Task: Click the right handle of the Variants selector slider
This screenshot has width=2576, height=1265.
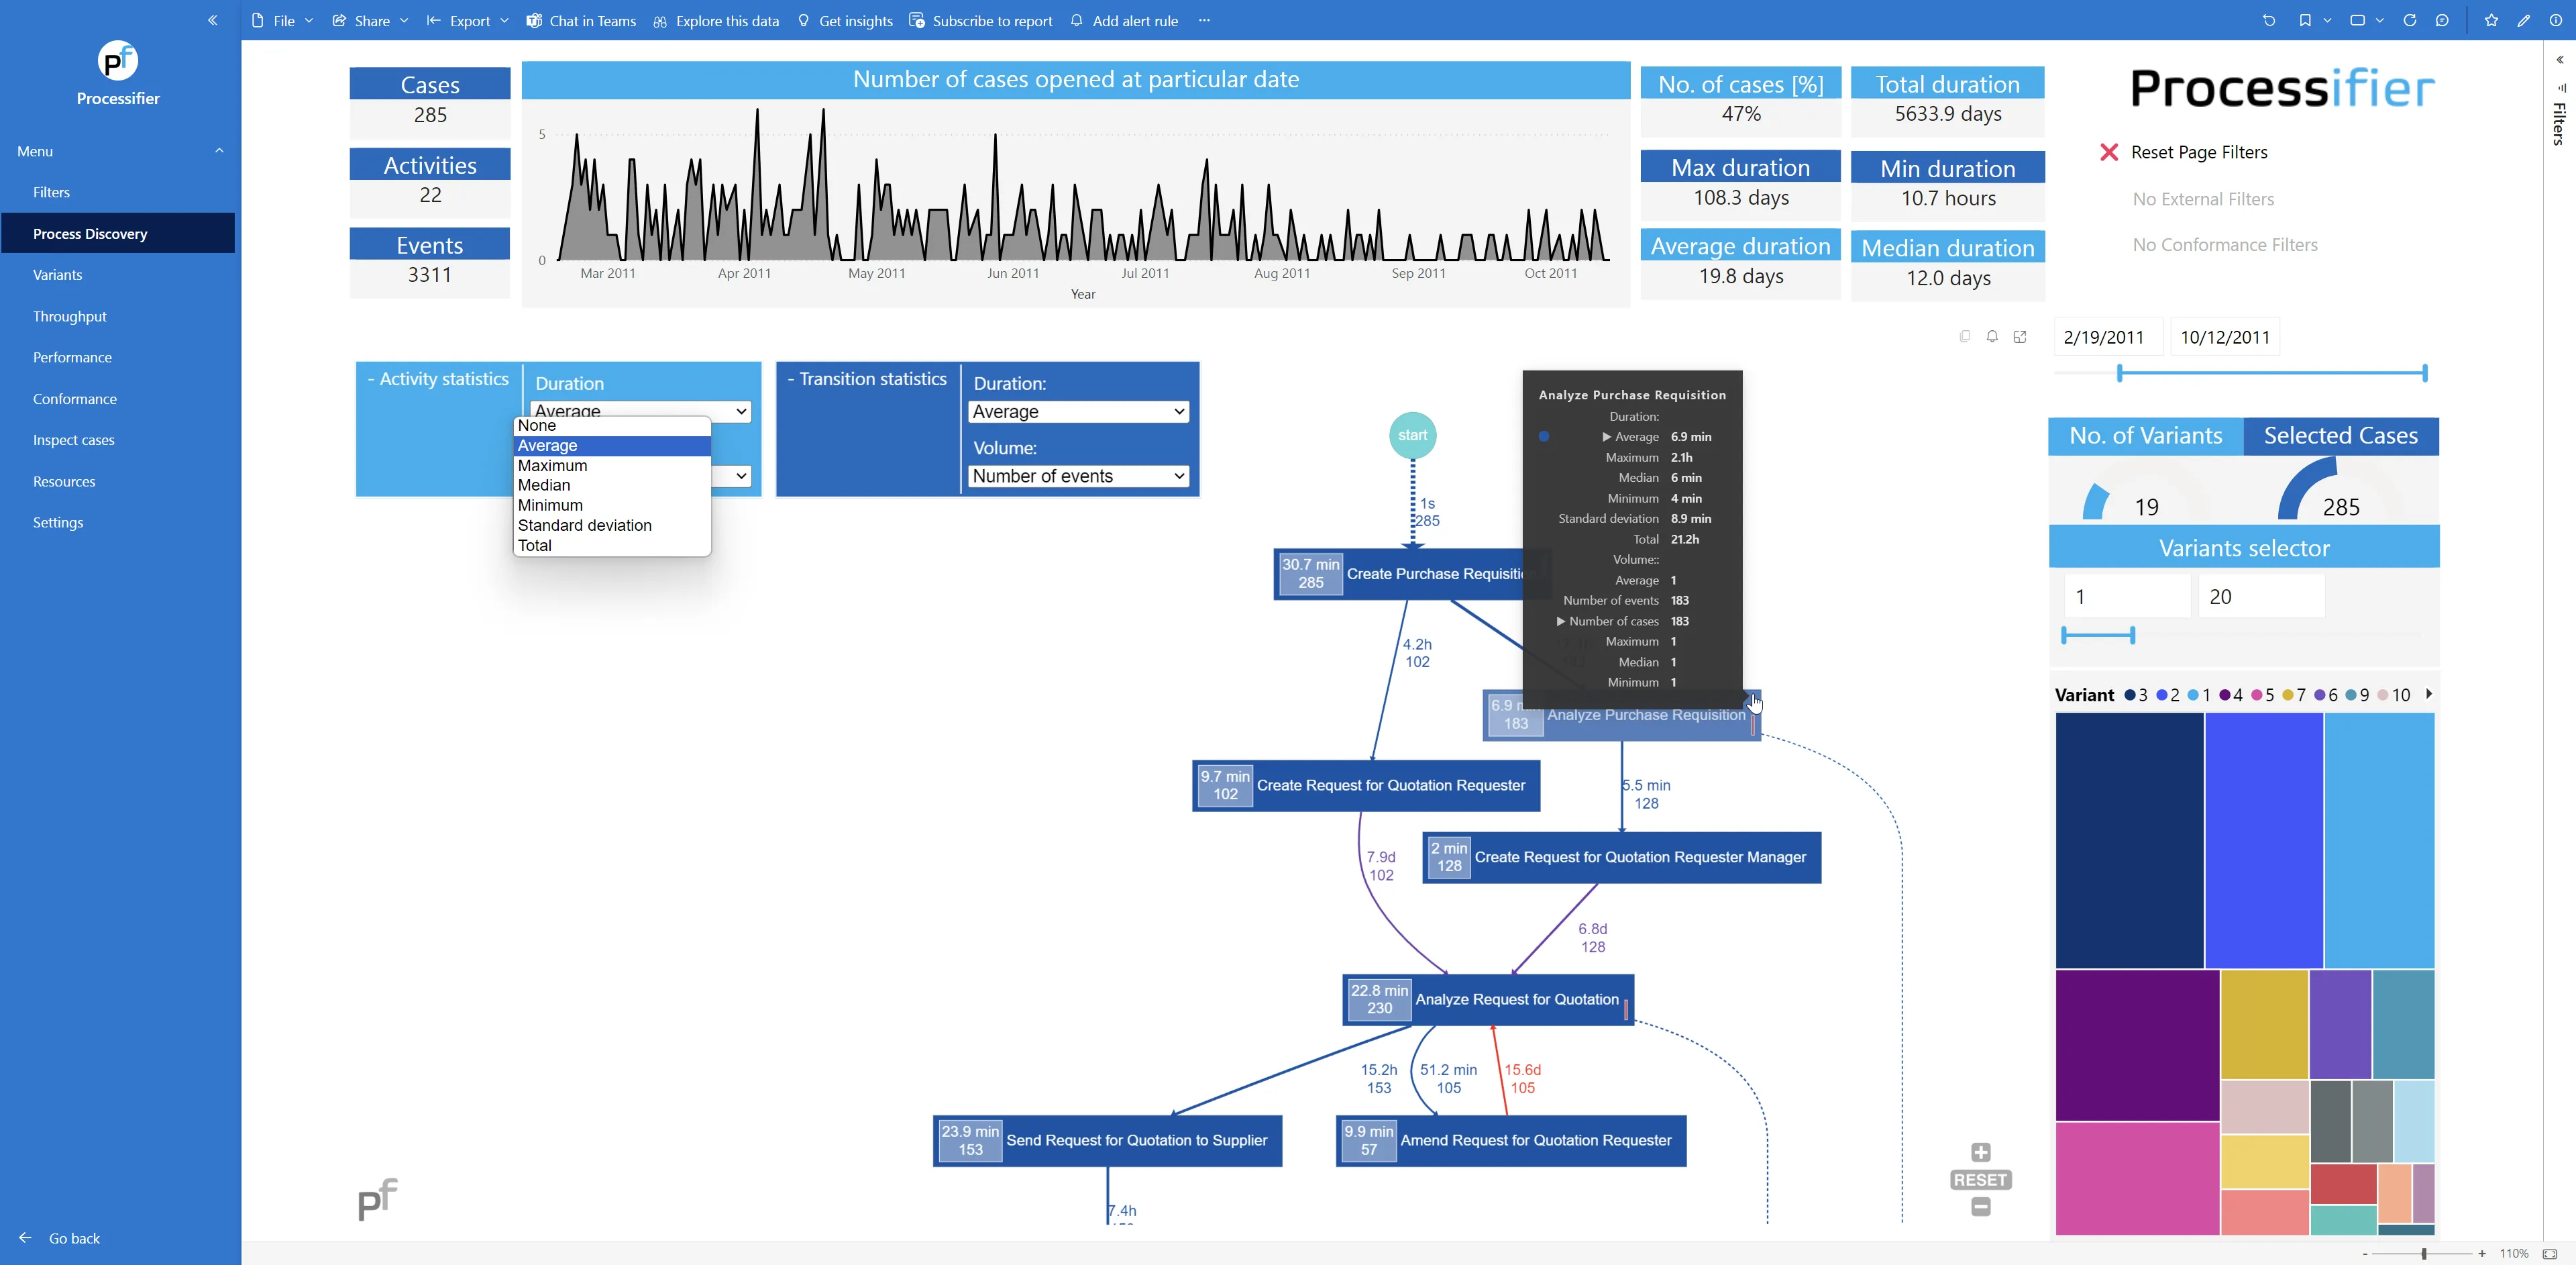Action: [x=2133, y=635]
